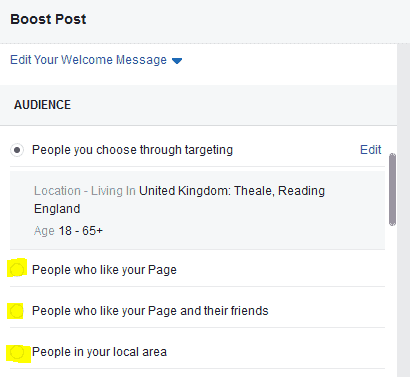Open the Edit Your Welcome Message link
Viewport: 410px width, 377px height.
pyautogui.click(x=88, y=60)
